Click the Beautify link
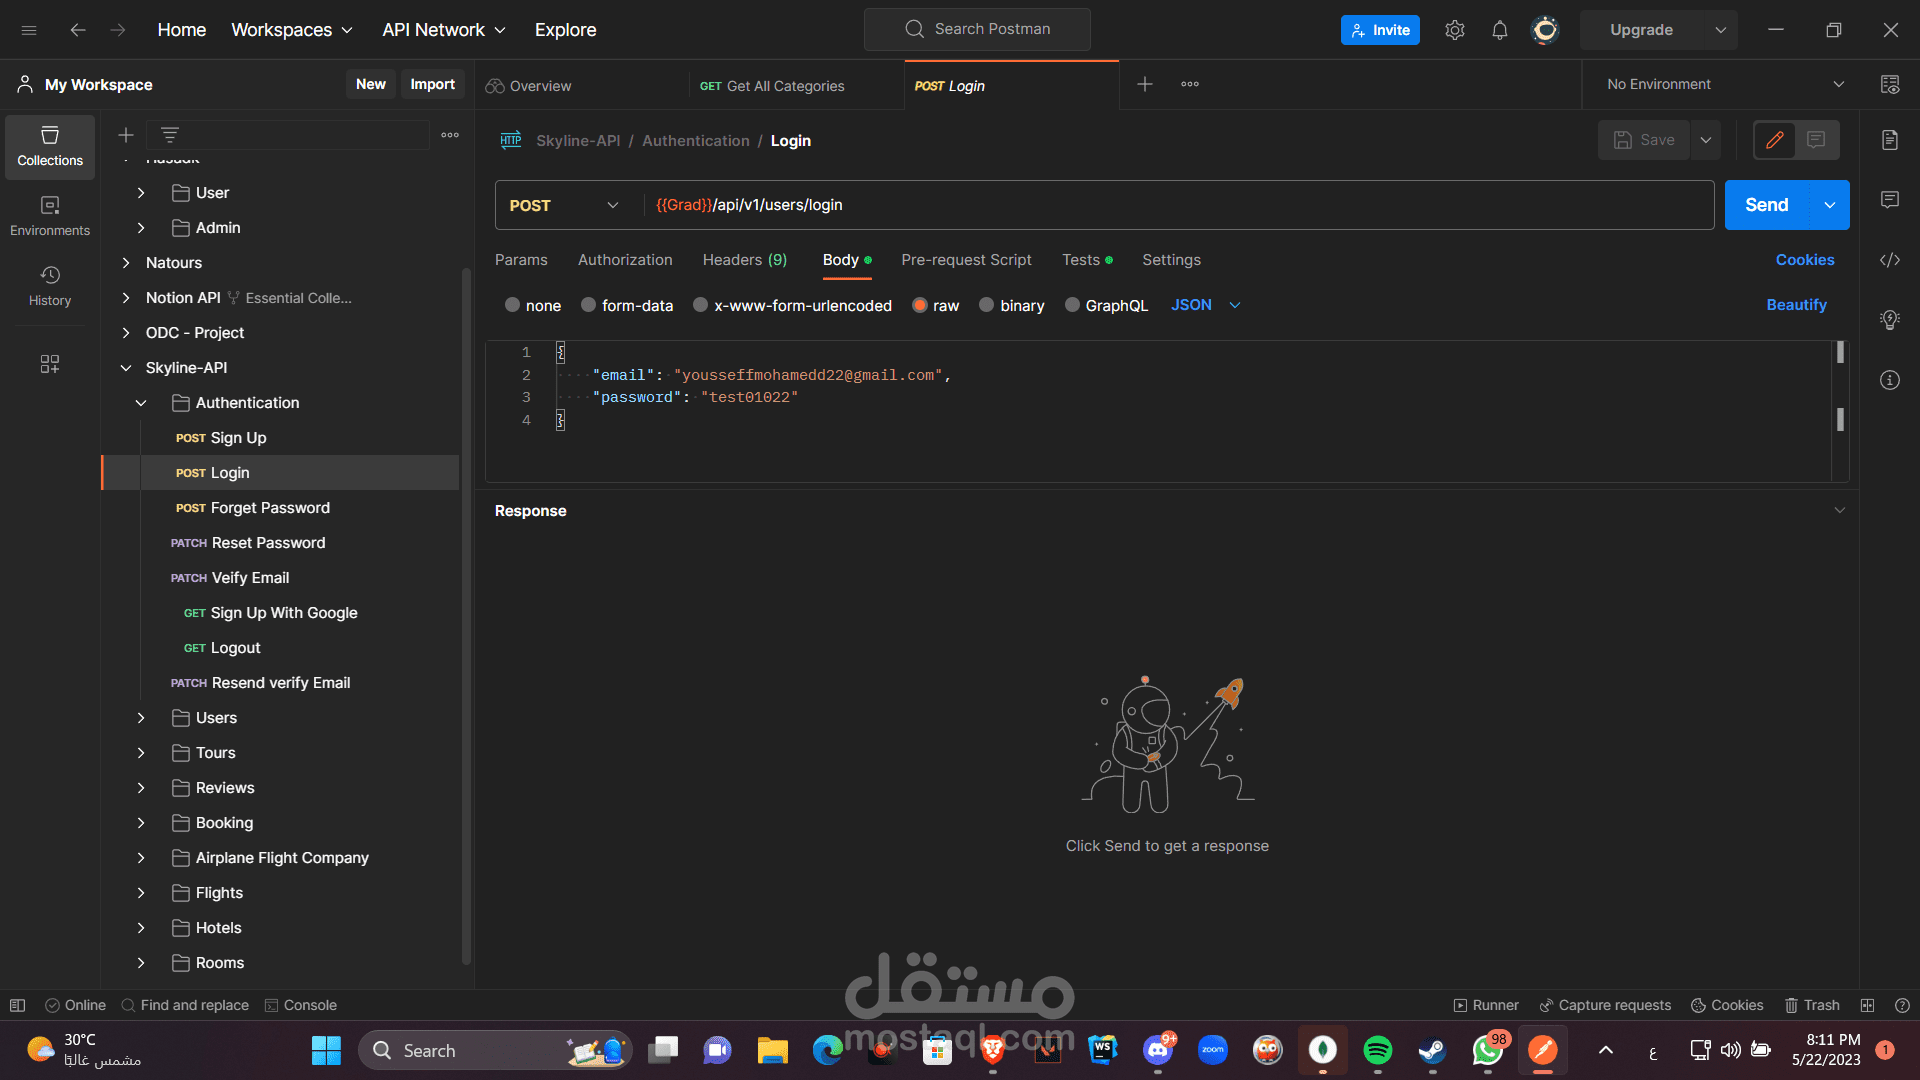 tap(1796, 305)
